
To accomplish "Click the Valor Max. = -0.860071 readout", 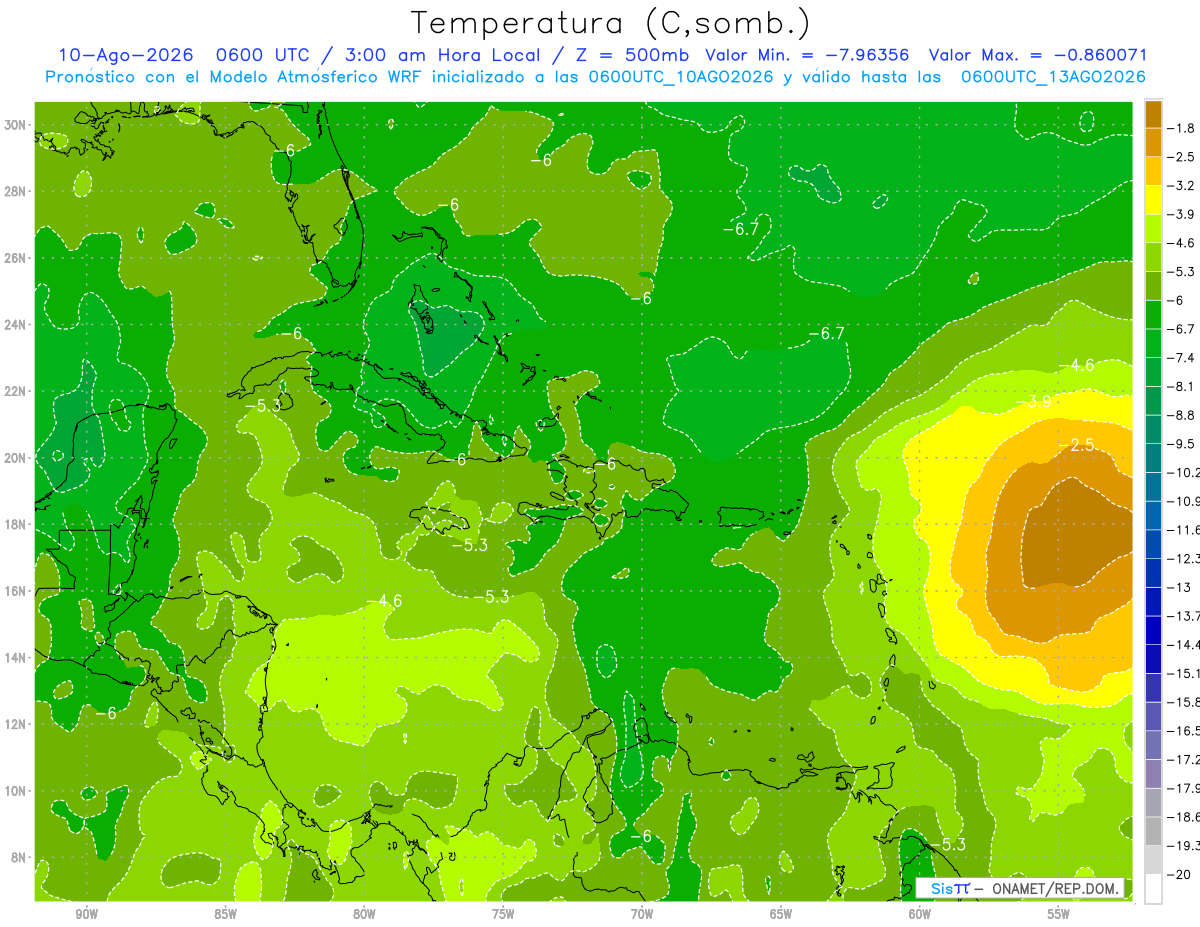I will [1037, 55].
